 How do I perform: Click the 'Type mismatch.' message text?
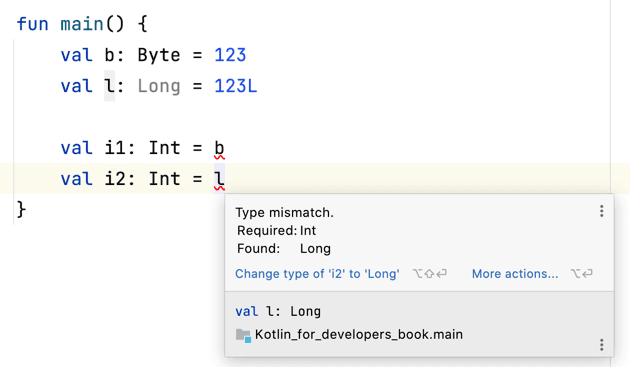click(284, 212)
